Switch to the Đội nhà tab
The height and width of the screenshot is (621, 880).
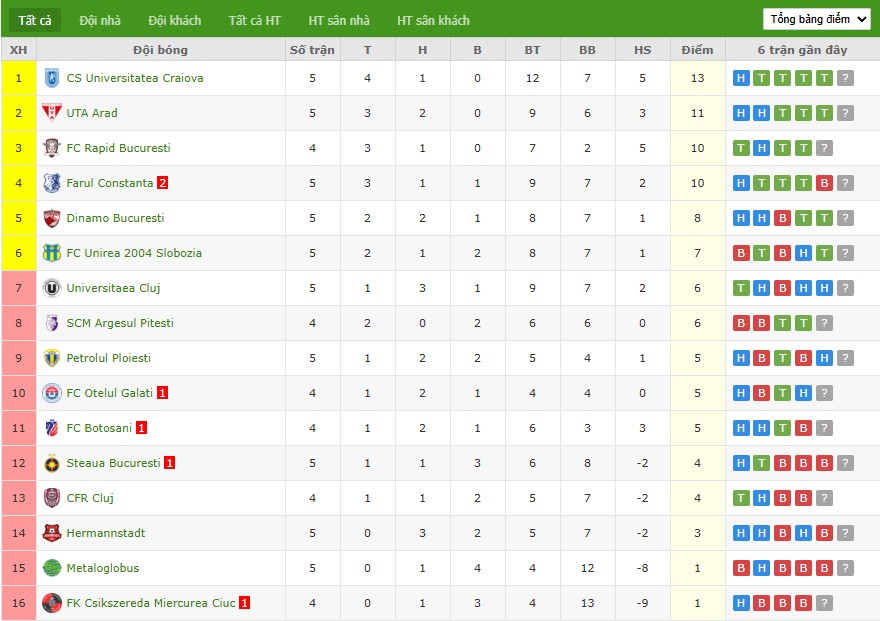pos(100,20)
